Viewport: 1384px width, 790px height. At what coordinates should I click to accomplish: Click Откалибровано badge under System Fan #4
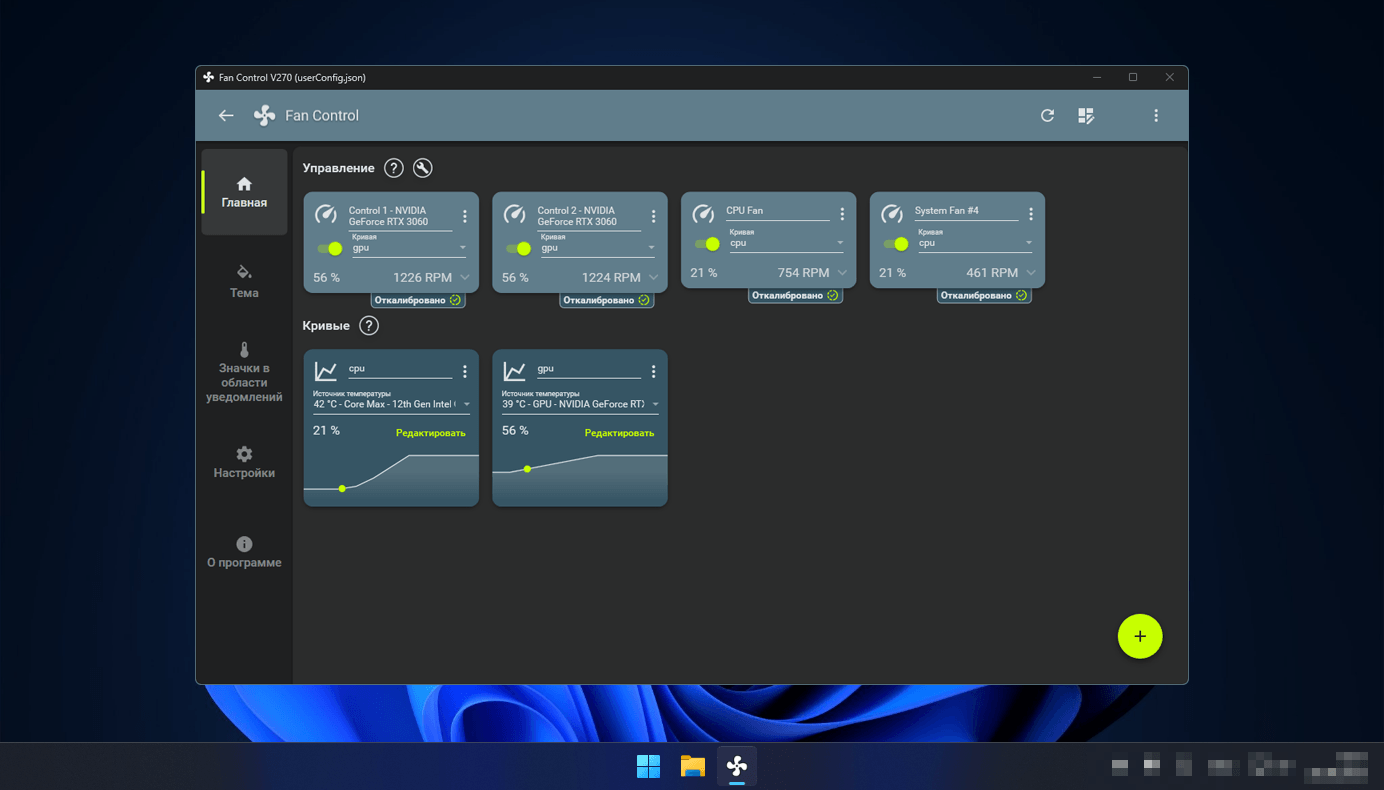tap(984, 295)
